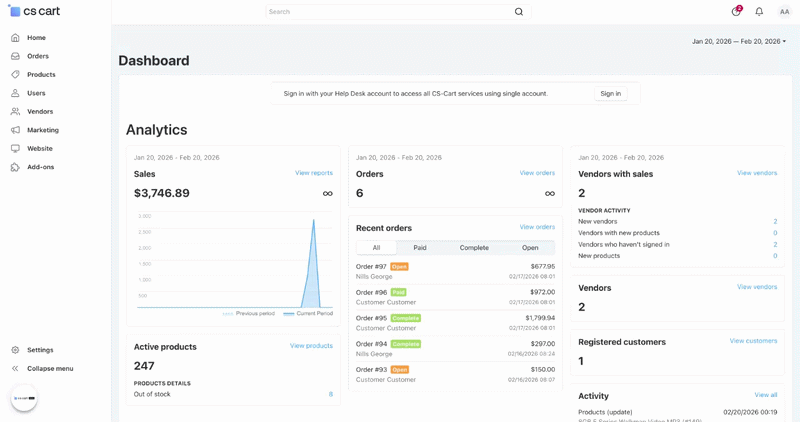
Task: Collapse the sidebar menu
Action: (49, 369)
